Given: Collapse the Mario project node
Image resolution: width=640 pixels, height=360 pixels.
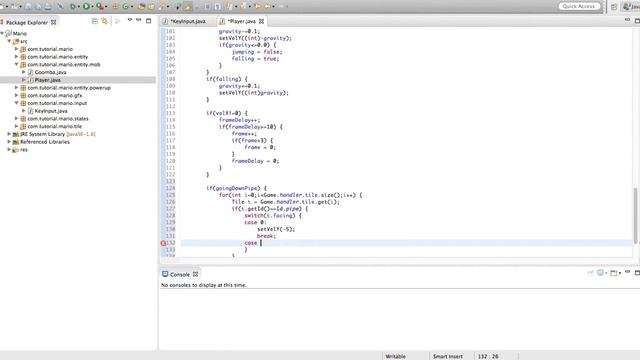Looking at the screenshot, I should 2,33.
